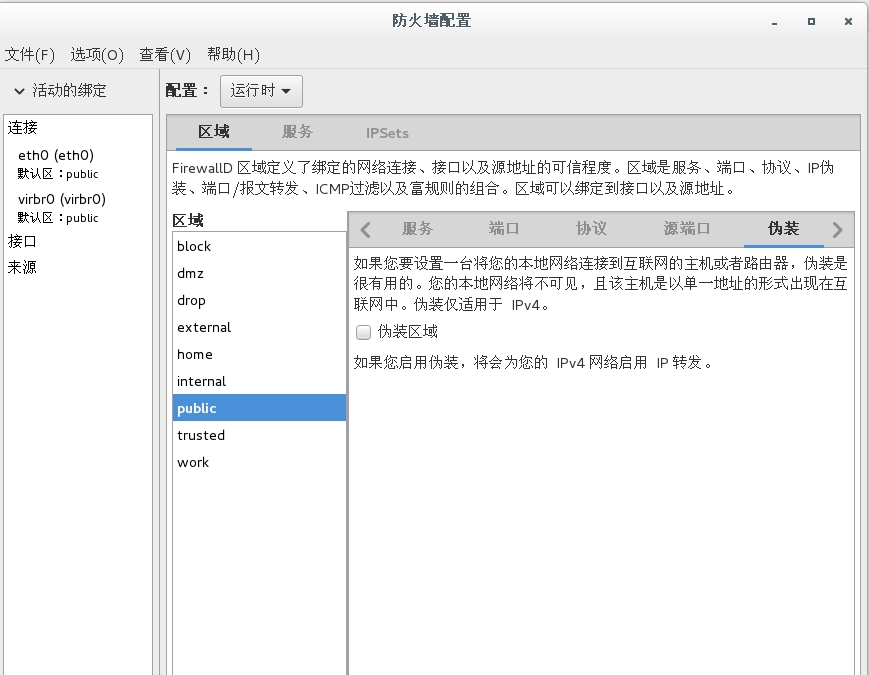Select the work zone
869x675 pixels.
[x=259, y=462]
